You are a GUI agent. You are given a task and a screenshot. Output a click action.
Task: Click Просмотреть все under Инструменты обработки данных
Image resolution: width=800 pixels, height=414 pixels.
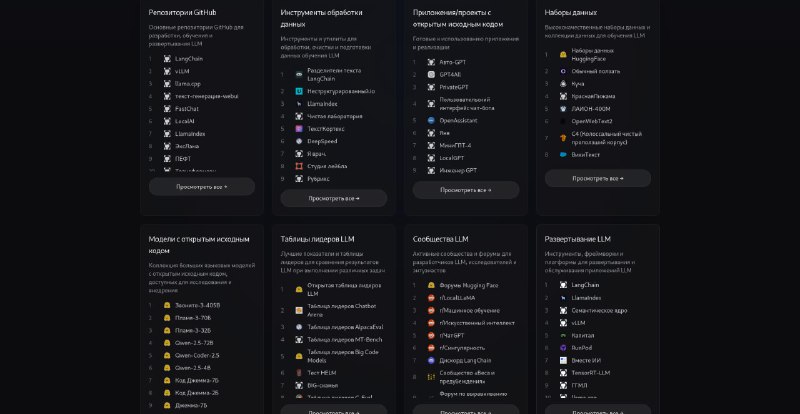point(334,198)
